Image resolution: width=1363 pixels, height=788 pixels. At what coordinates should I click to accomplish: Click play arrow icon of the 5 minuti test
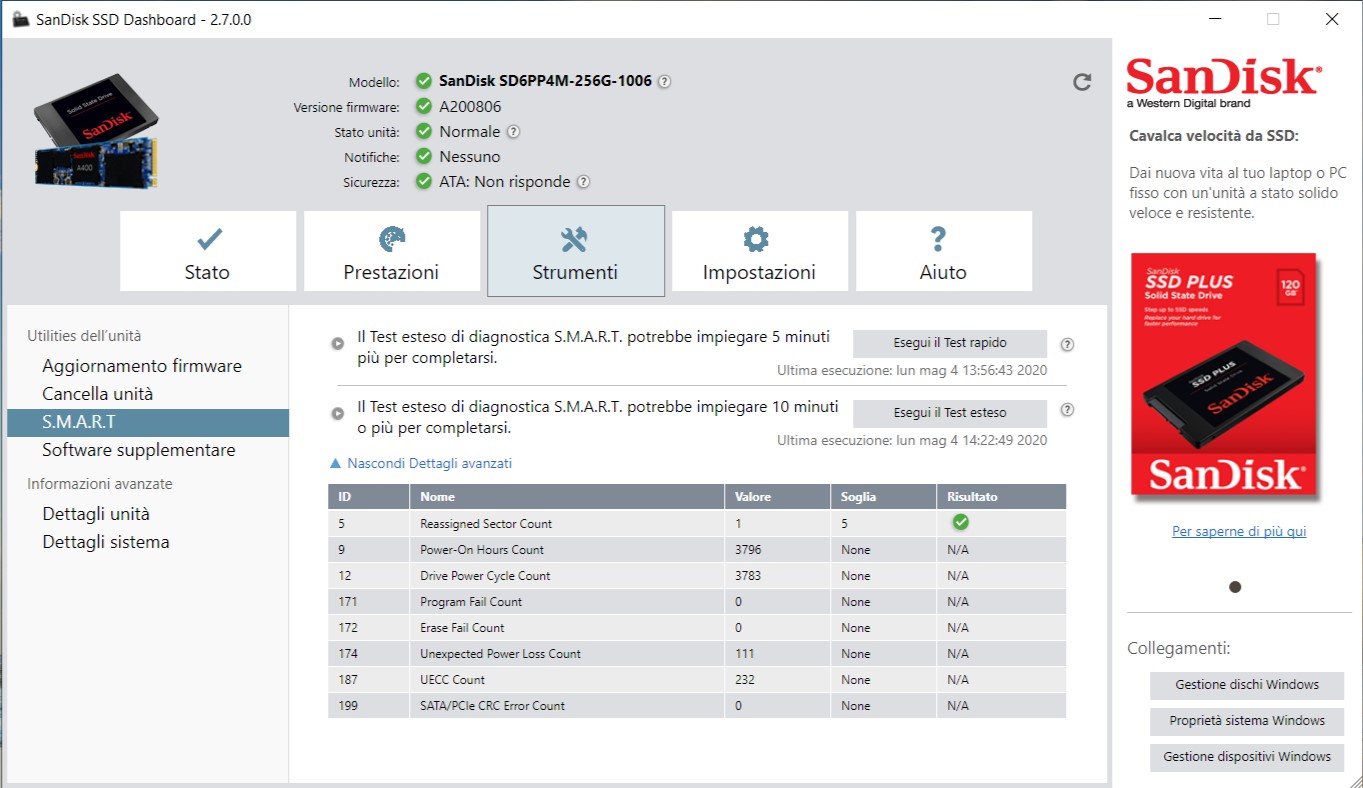338,343
